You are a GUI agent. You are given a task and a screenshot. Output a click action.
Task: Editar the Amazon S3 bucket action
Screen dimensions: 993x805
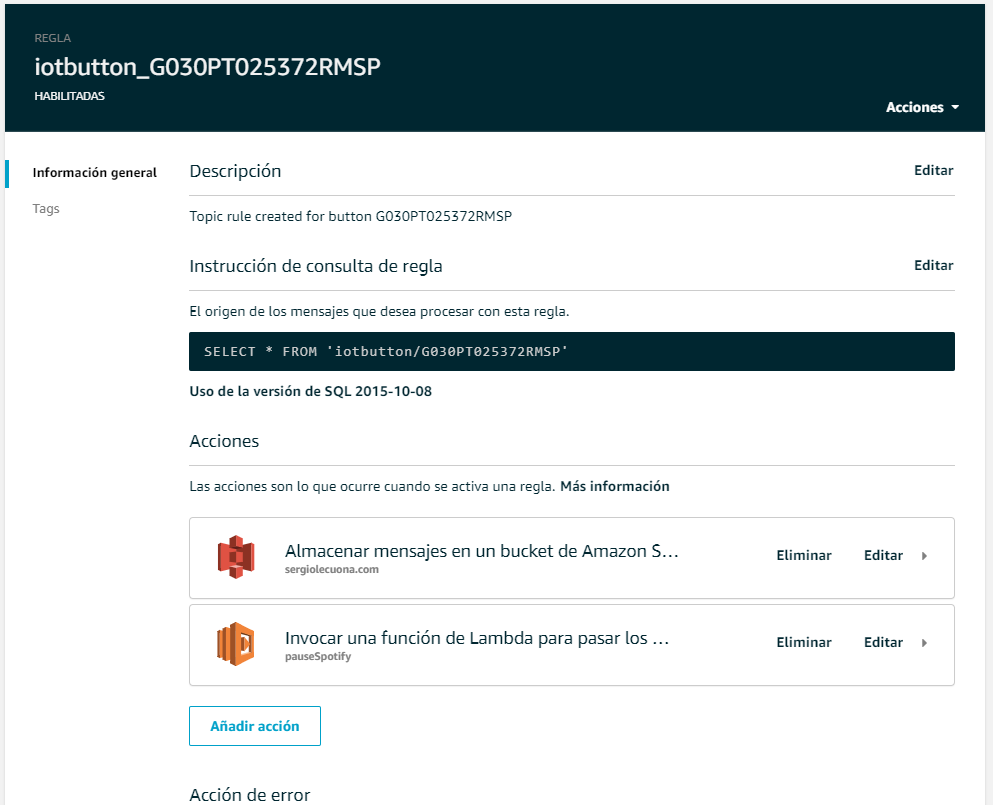click(883, 555)
